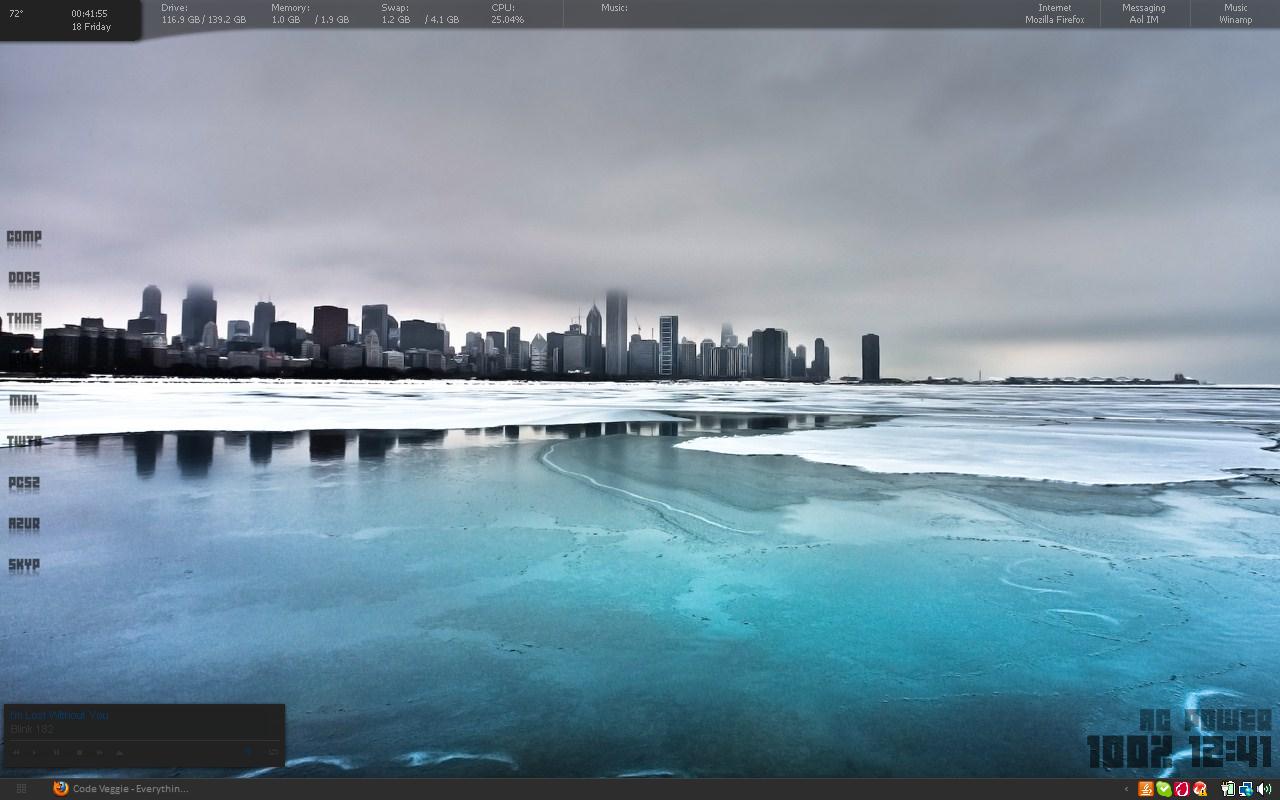Pause playback of I'm Lost Without You
Viewport: 1280px width, 800px height.
(55, 752)
